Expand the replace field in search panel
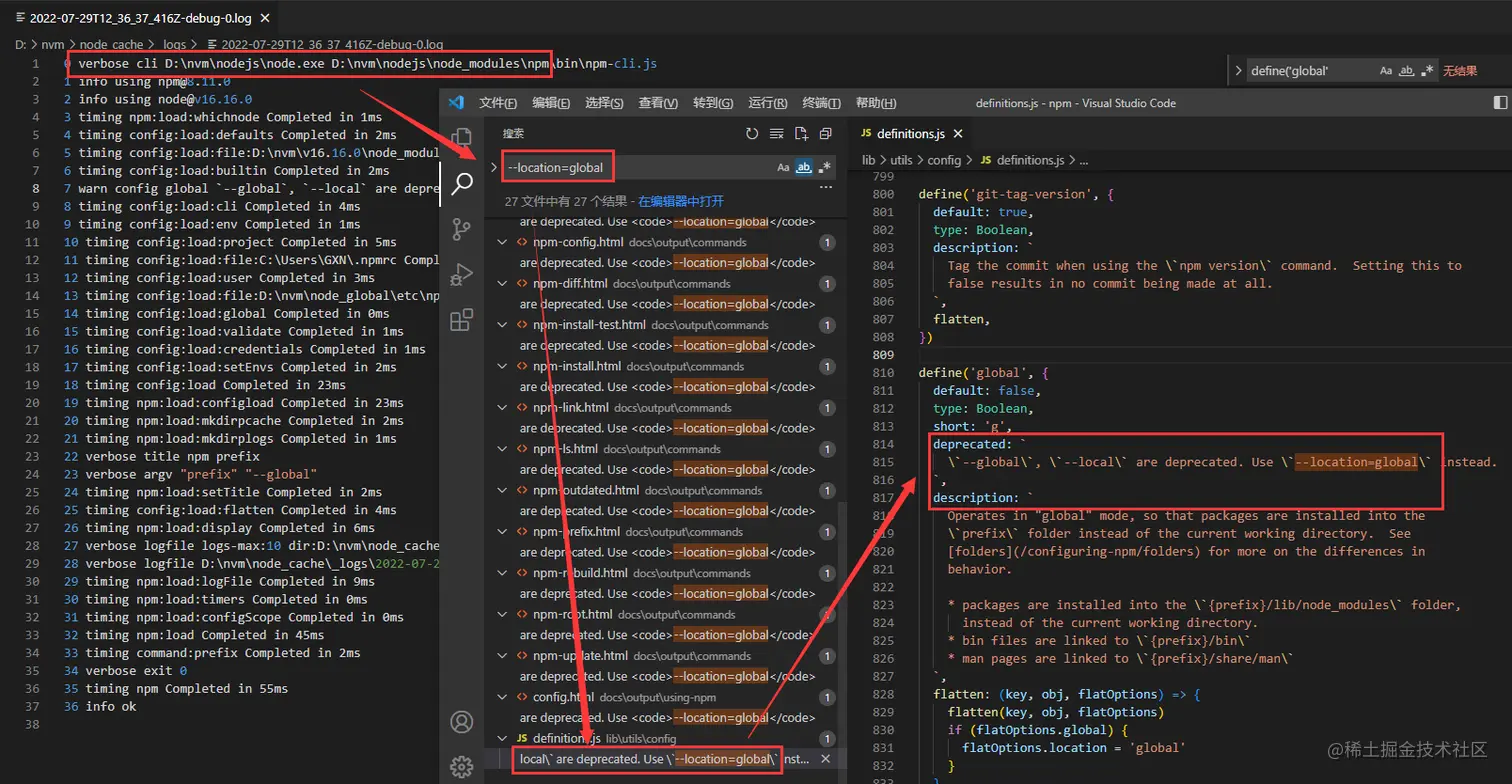Screen dimensions: 1512x784 click(x=494, y=168)
